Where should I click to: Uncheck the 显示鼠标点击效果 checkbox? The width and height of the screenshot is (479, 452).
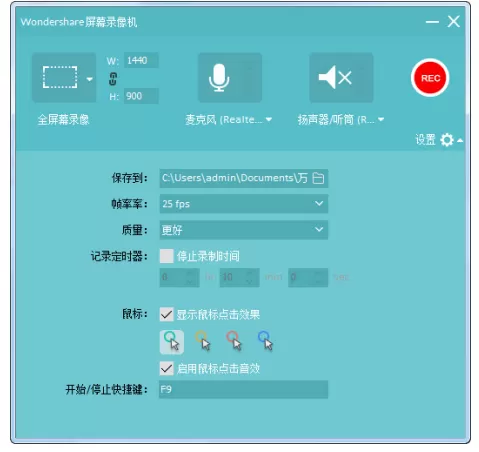[x=166, y=314]
